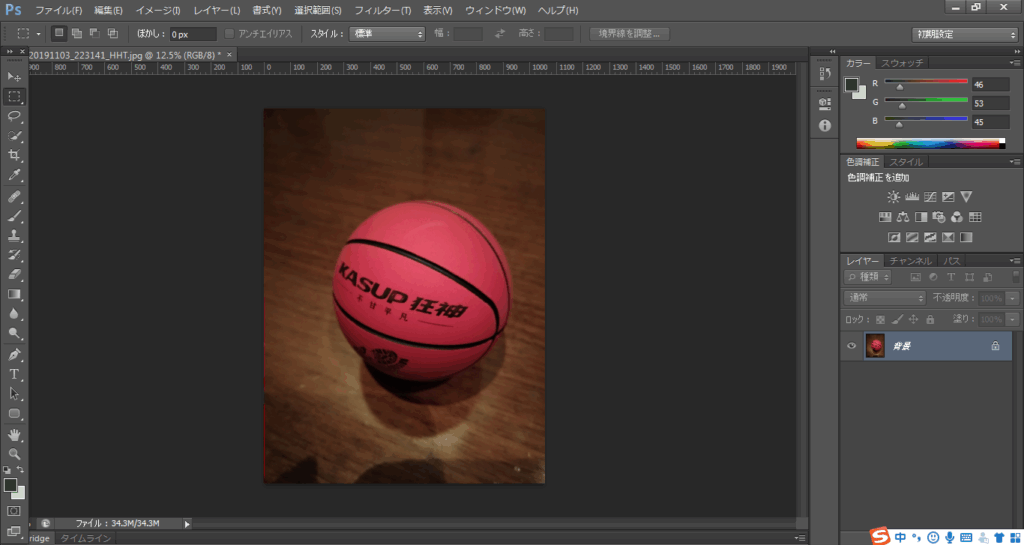Pick the Horizontal Type tool
The height and width of the screenshot is (545, 1024).
tap(14, 374)
